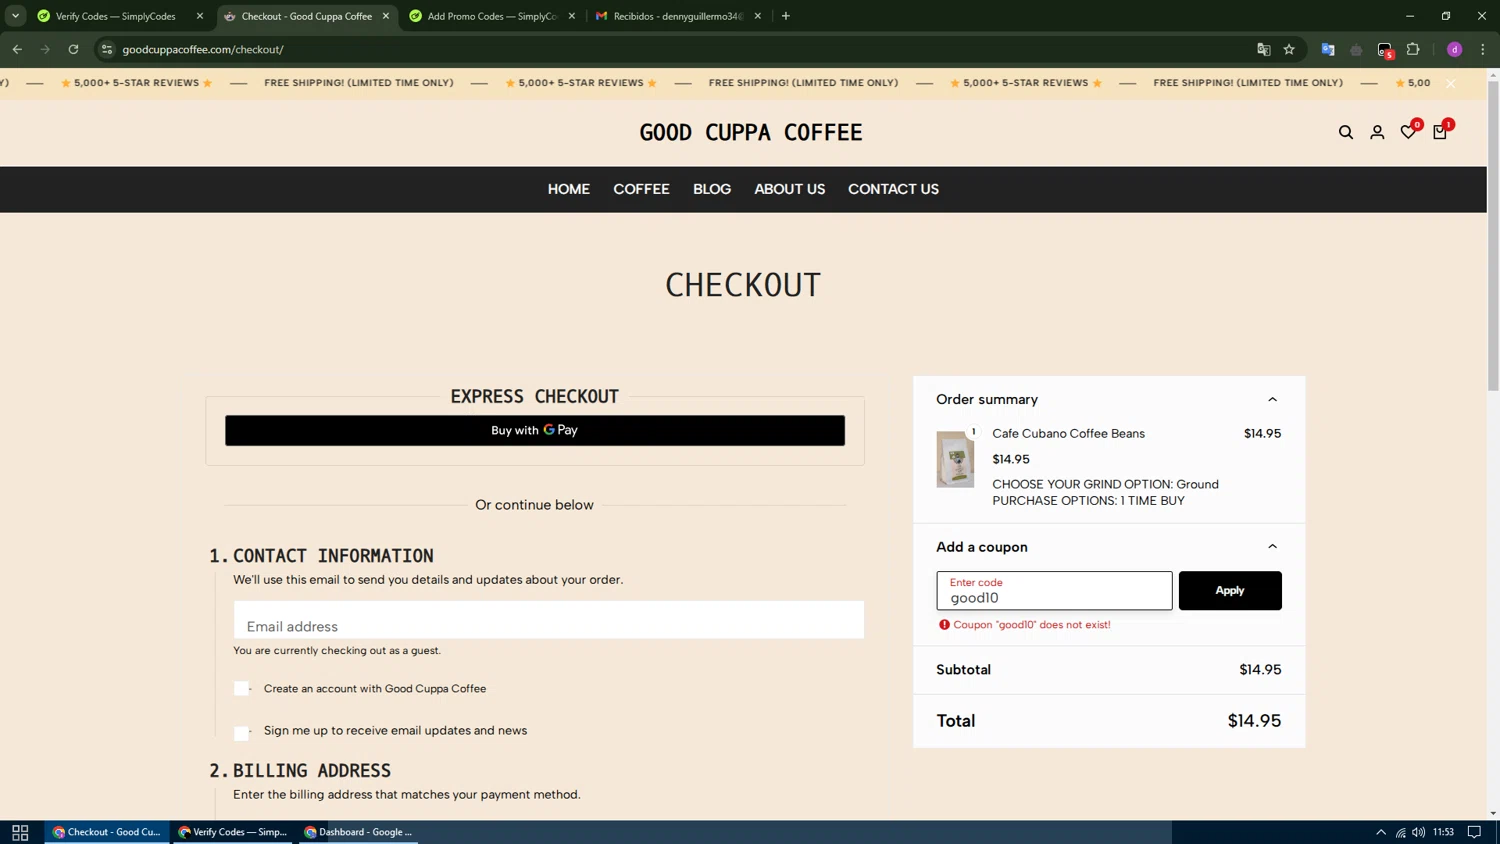Open CONTACT US in navigation menu
This screenshot has height=844, width=1500.
click(x=893, y=189)
